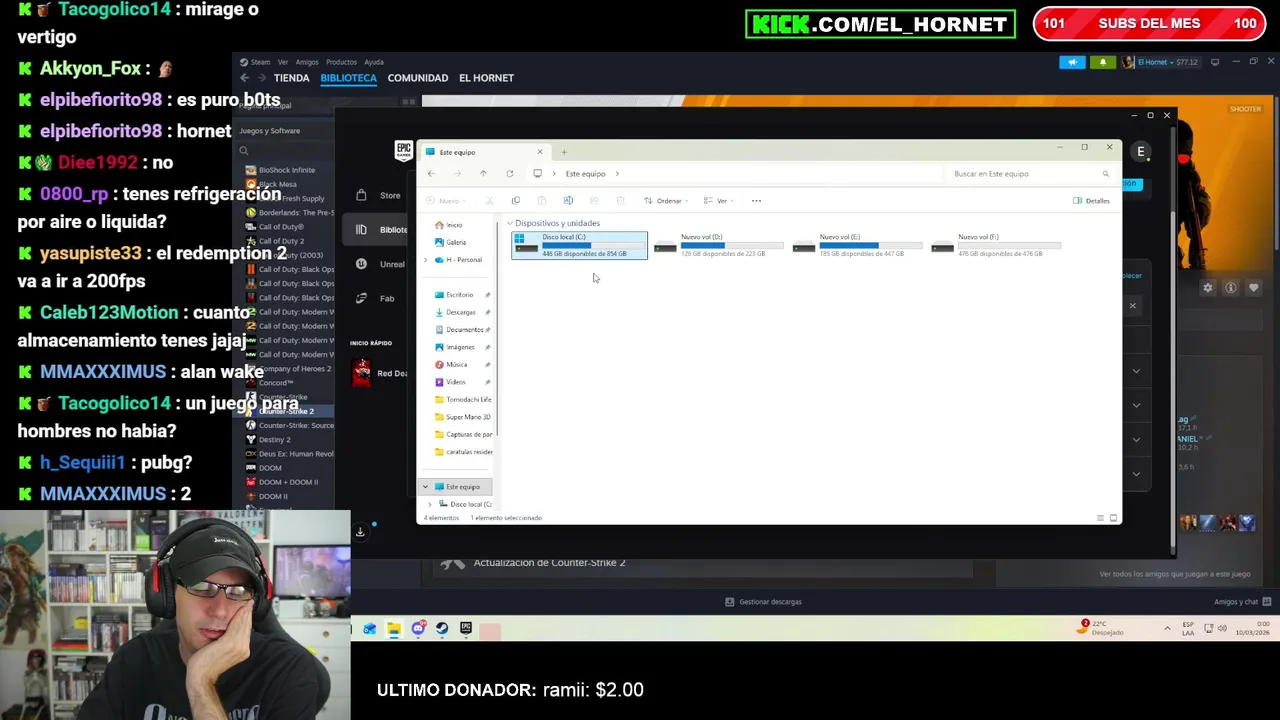Select the Nuevo vol (D:) drive

click(x=719, y=245)
